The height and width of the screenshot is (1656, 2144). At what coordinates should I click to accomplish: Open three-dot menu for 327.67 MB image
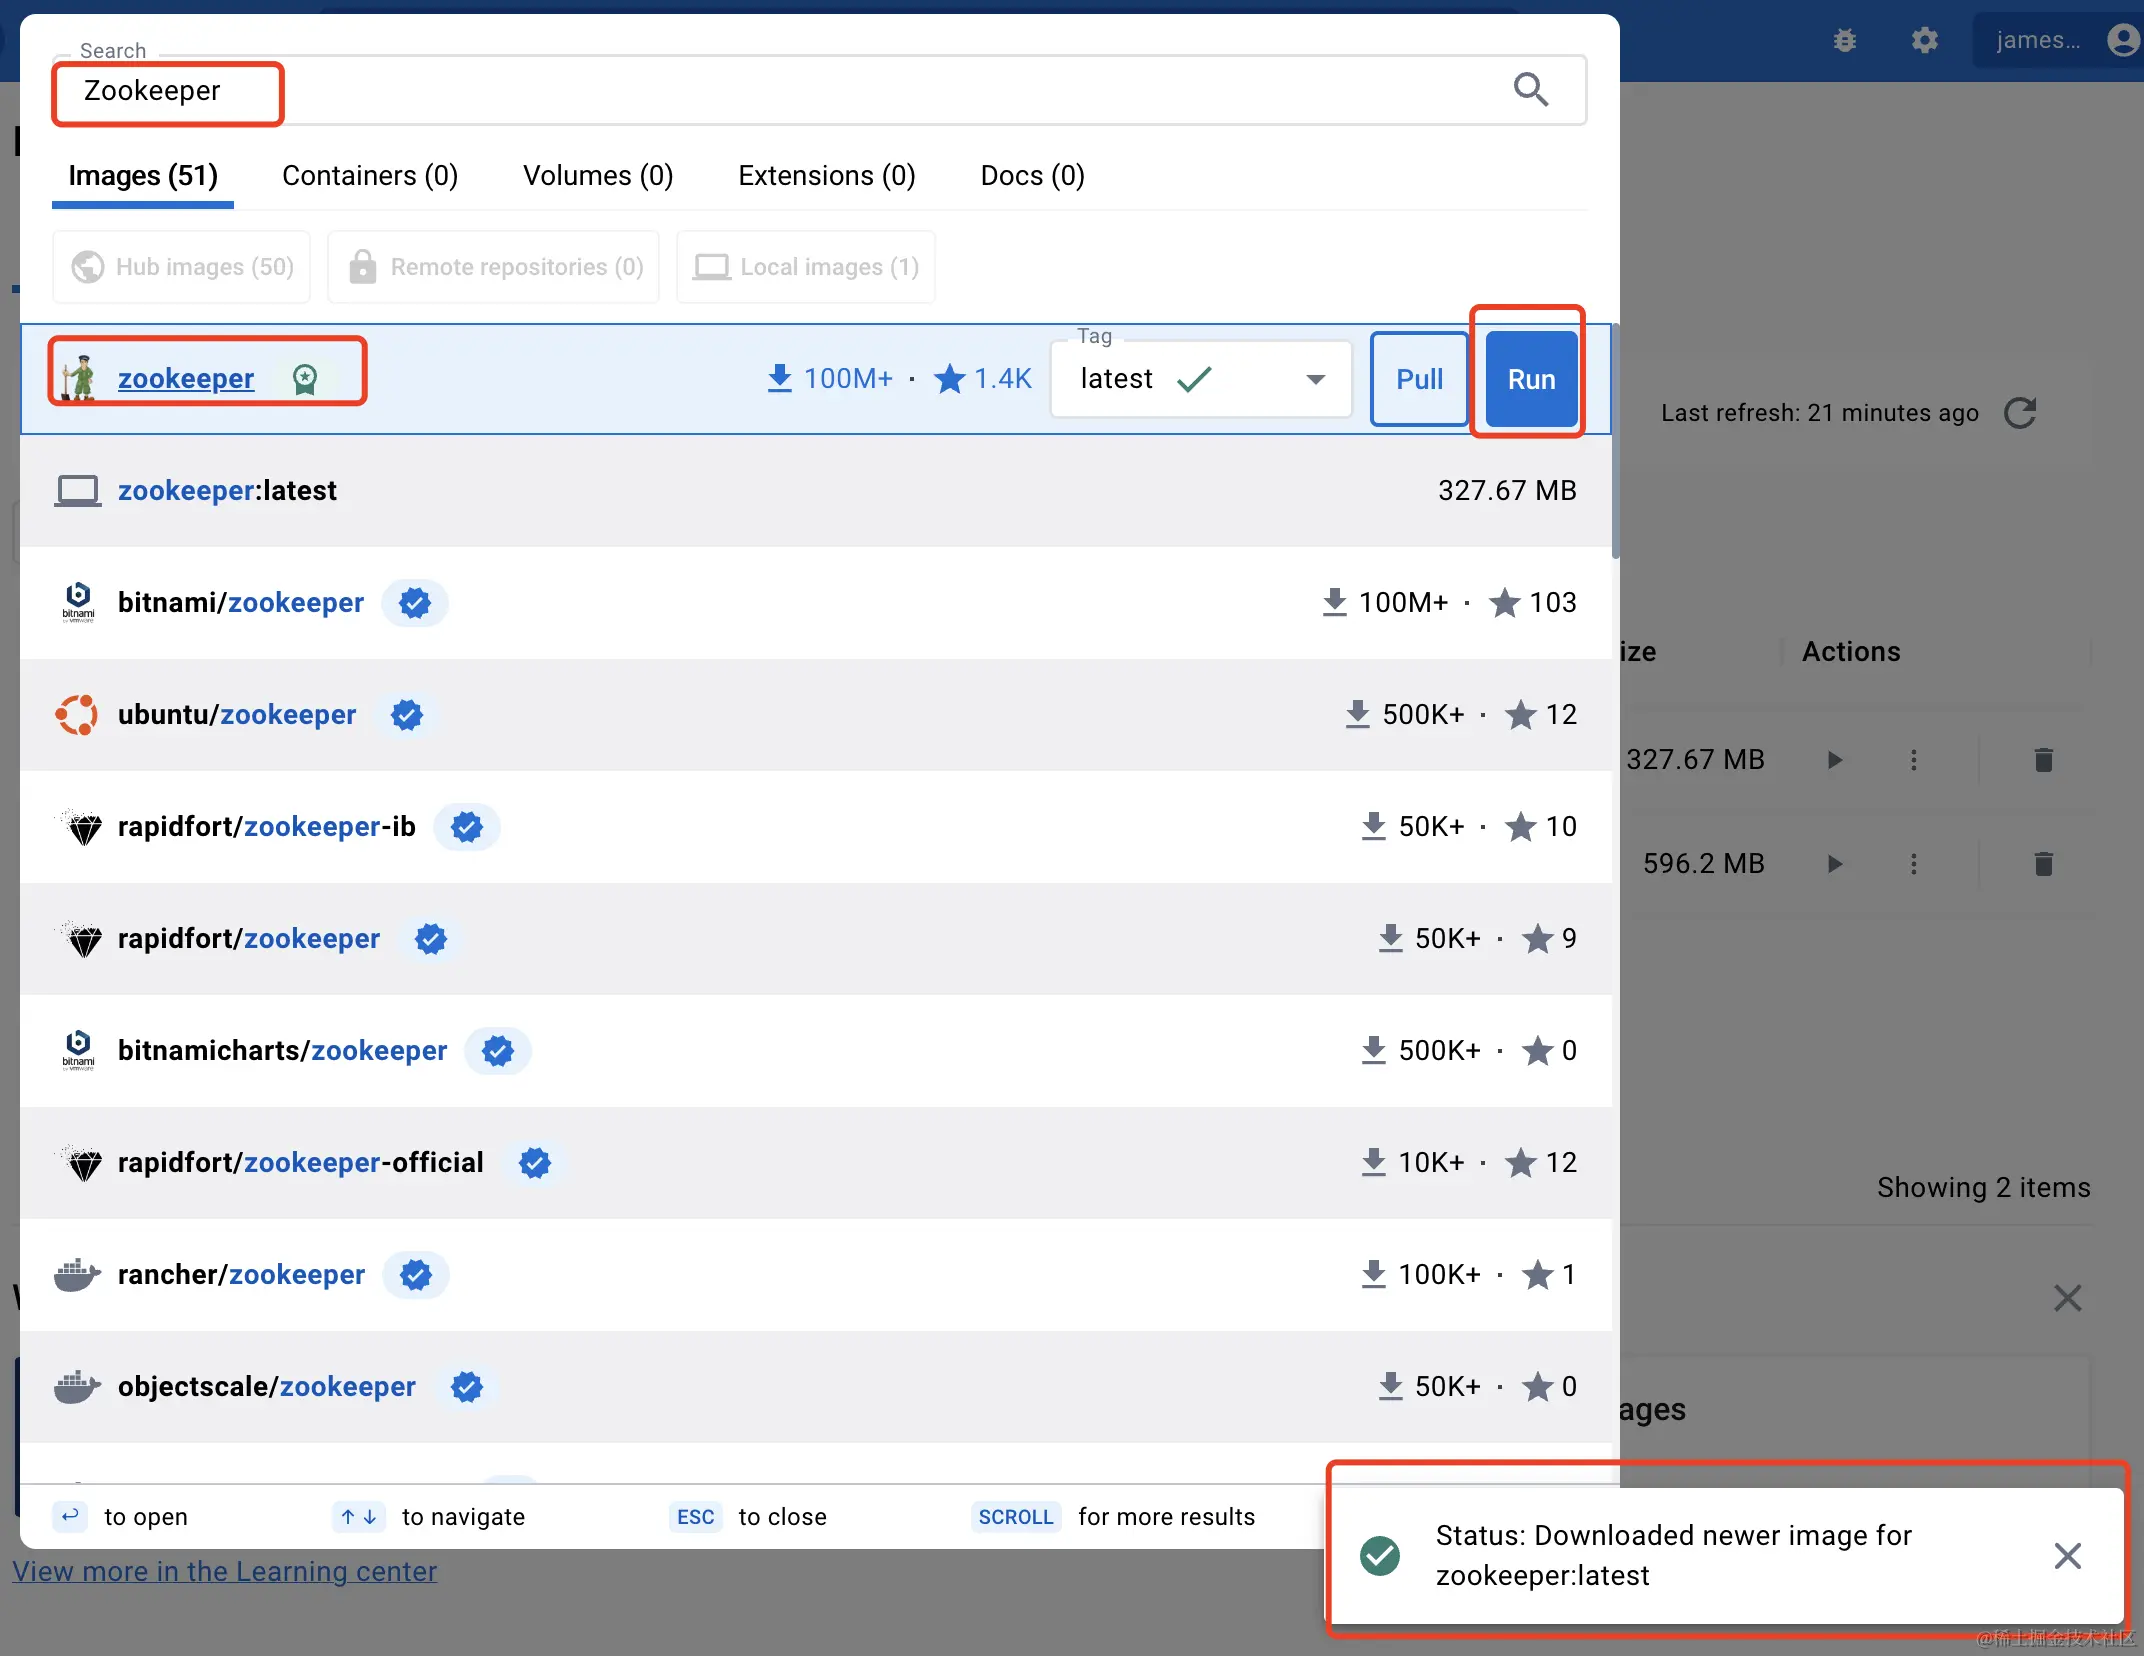click(x=1913, y=760)
